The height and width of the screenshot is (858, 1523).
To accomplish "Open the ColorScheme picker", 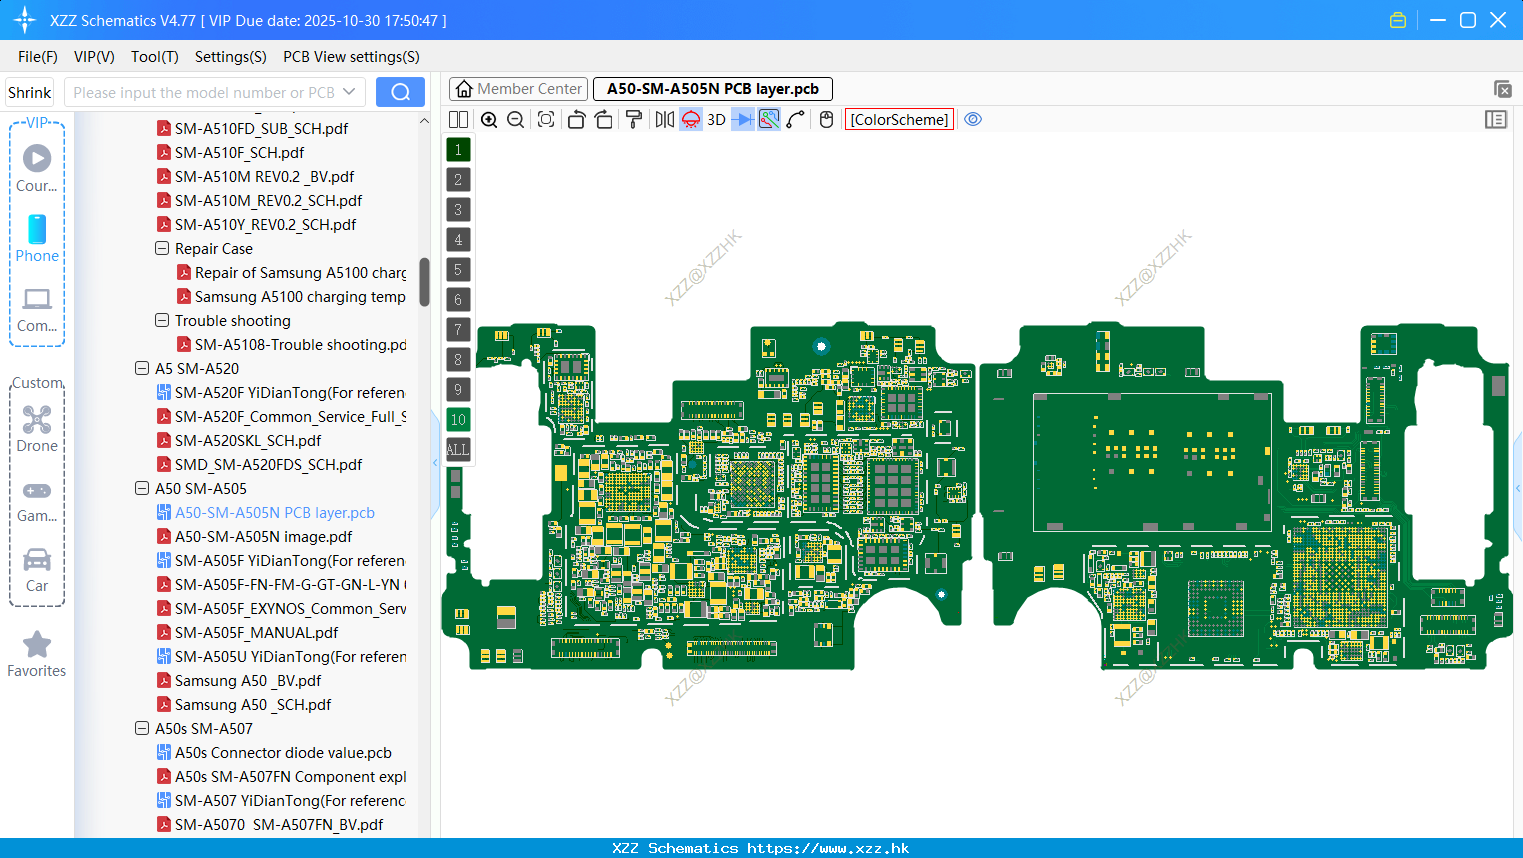I will [898, 119].
